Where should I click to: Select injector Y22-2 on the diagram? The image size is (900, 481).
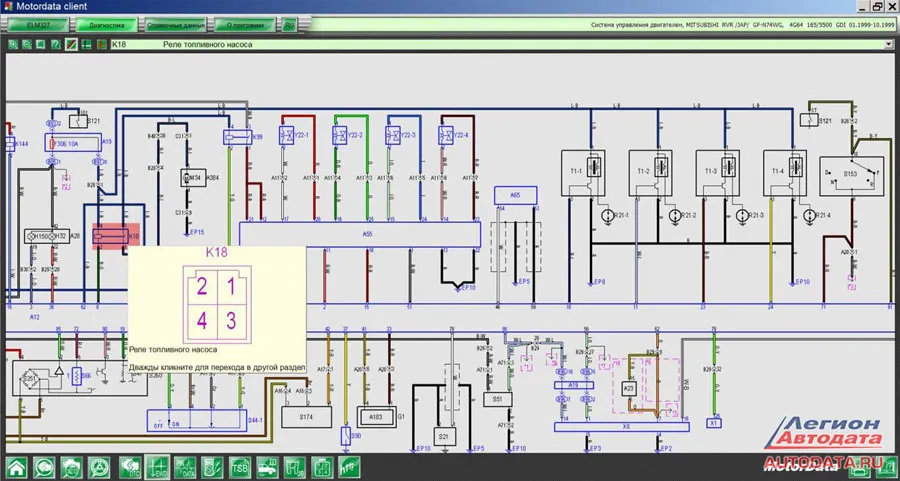point(339,135)
